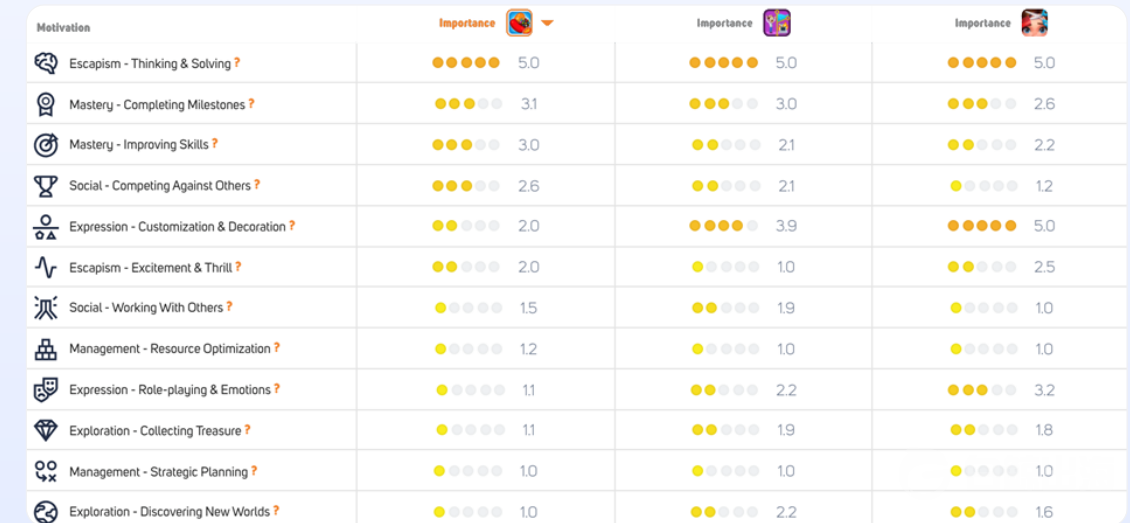Click the trophy icon for Social - Competing Against Others
The image size is (1130, 523).
click(46, 186)
